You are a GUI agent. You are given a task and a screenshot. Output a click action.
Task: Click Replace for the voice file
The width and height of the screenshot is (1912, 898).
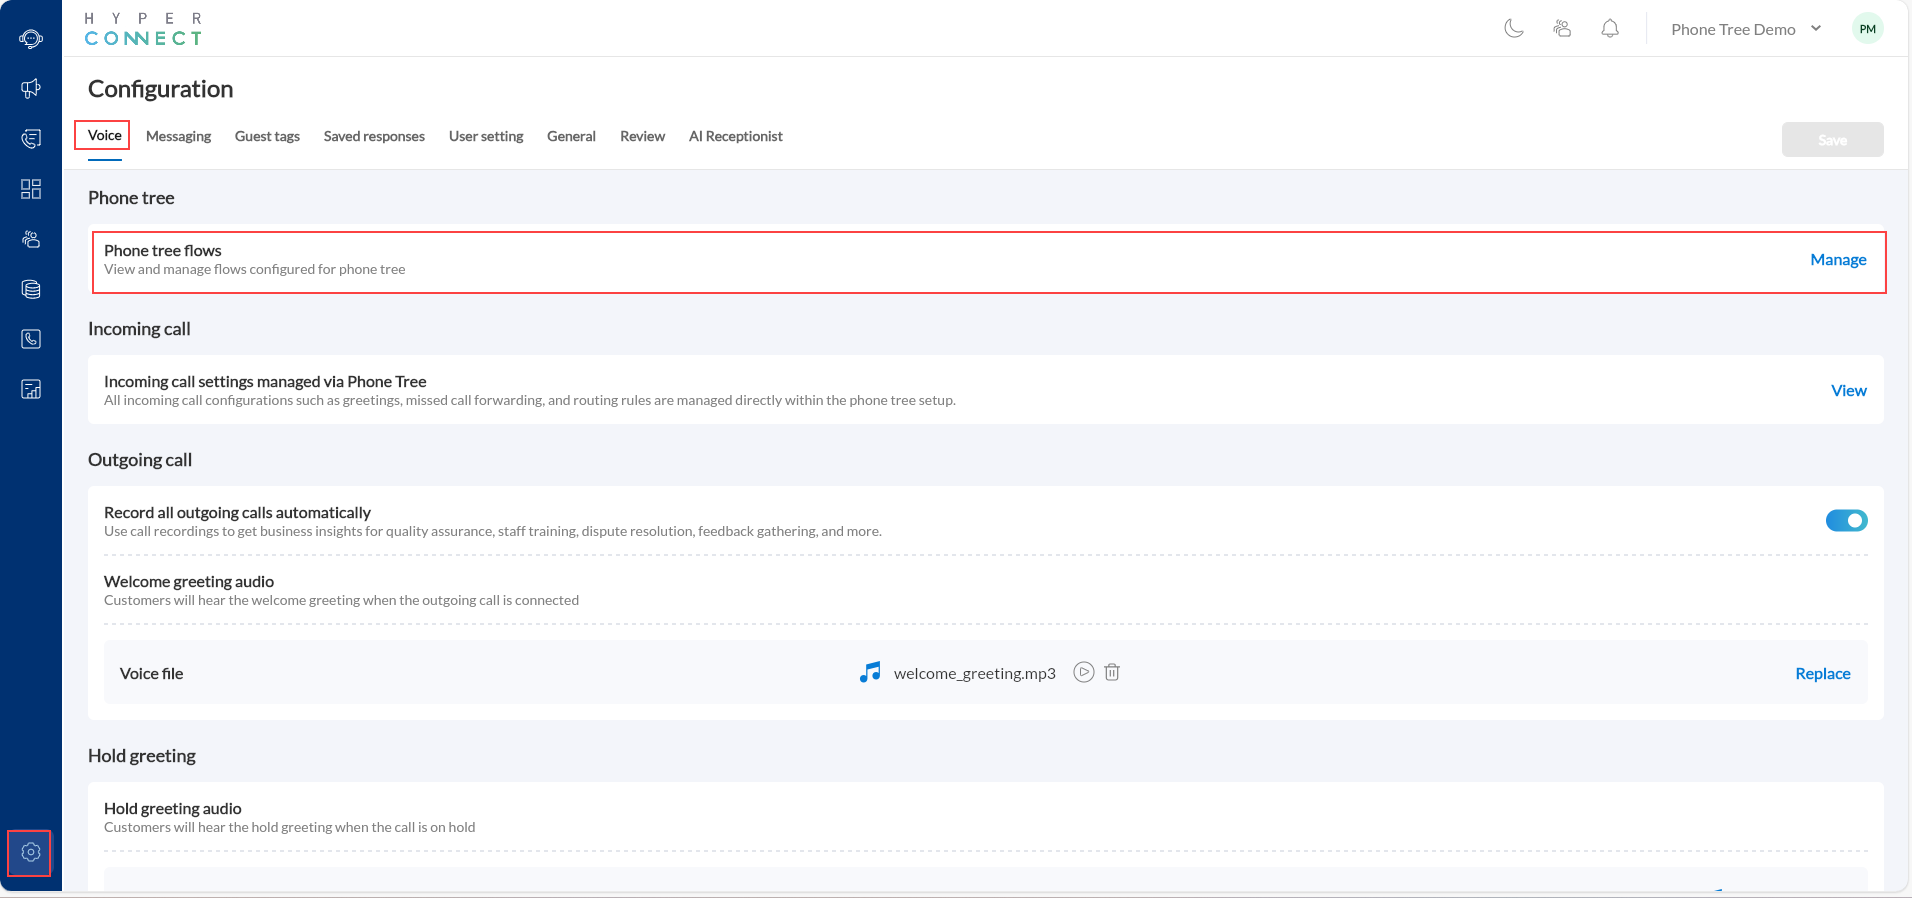pyautogui.click(x=1822, y=674)
